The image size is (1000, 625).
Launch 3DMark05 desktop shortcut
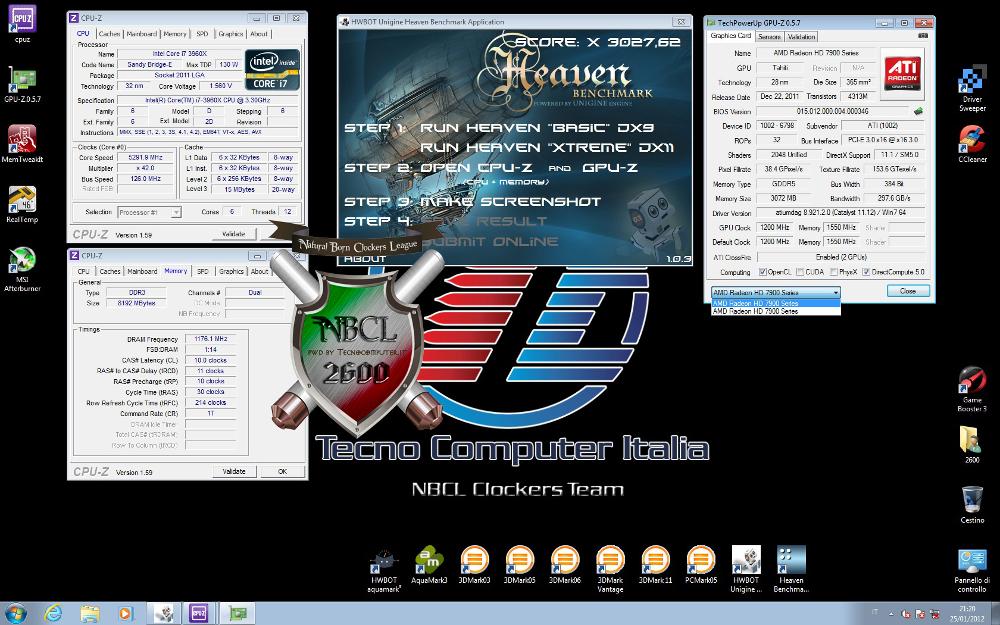[520, 565]
